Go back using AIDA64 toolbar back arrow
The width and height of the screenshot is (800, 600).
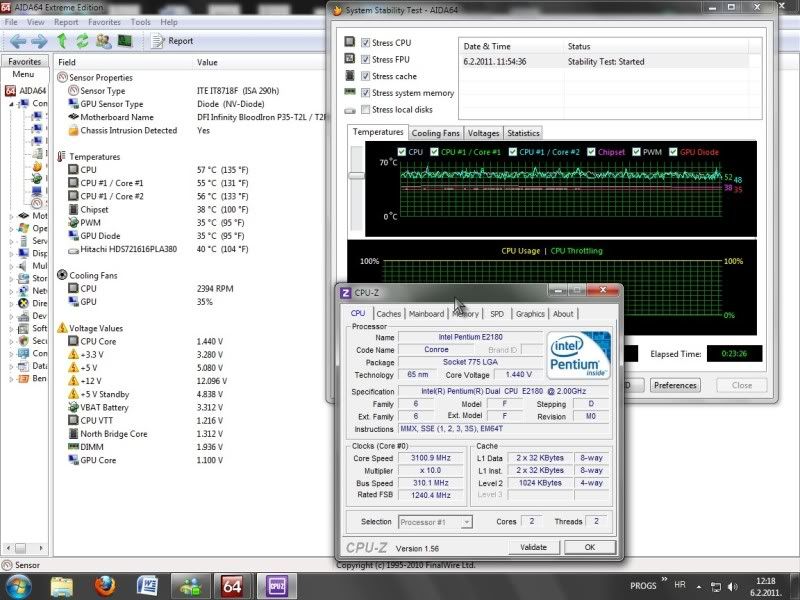pos(18,41)
